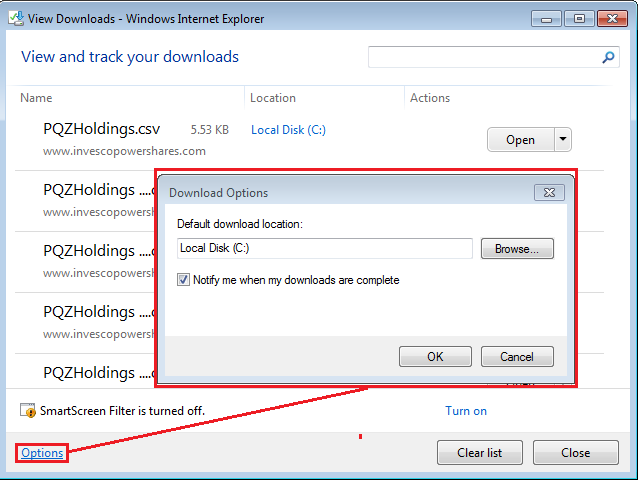
Task: Click the Close button at bottom
Action: coord(575,453)
